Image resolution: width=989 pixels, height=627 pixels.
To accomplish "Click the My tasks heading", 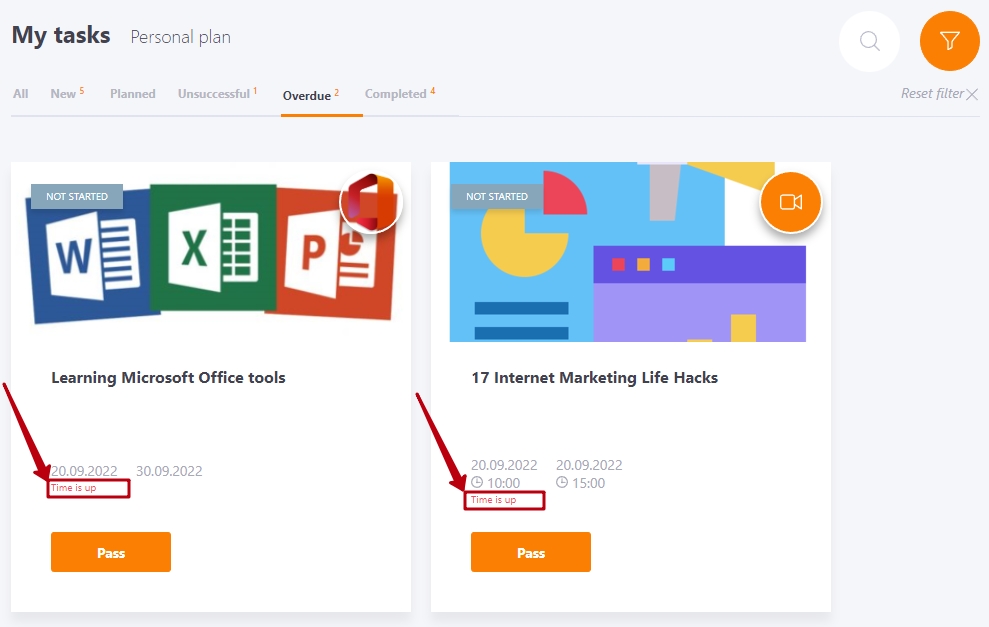I will coord(61,35).
